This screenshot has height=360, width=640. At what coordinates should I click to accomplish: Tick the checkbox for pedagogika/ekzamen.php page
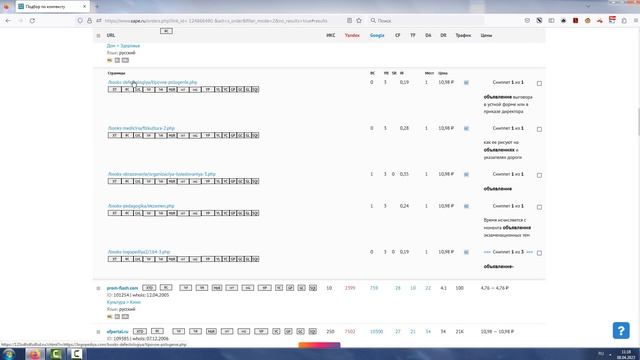(539, 207)
